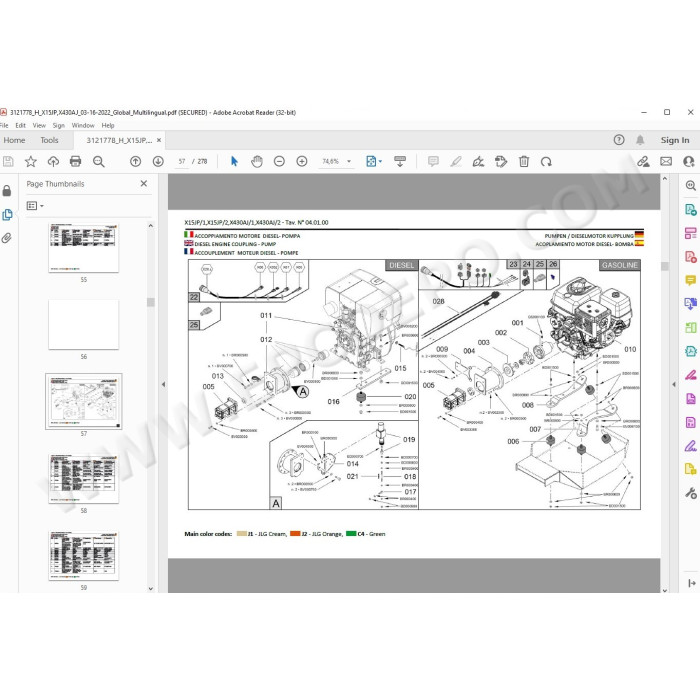Collapse the left navigation pane arrow
The height and width of the screenshot is (700, 700).
[163, 384]
